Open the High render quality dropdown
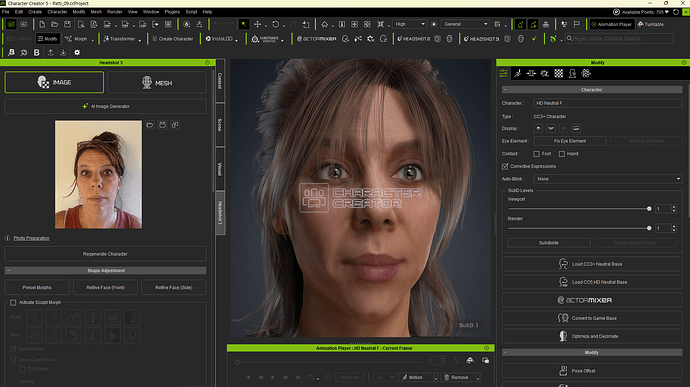 coord(410,24)
